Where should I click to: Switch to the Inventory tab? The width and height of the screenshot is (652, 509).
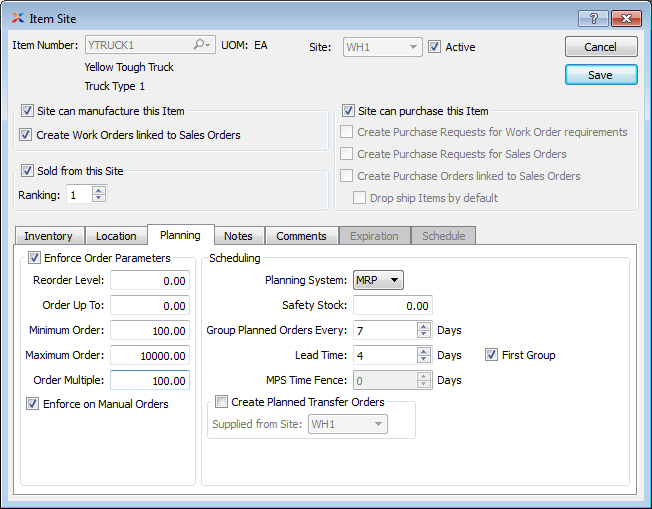(x=48, y=236)
